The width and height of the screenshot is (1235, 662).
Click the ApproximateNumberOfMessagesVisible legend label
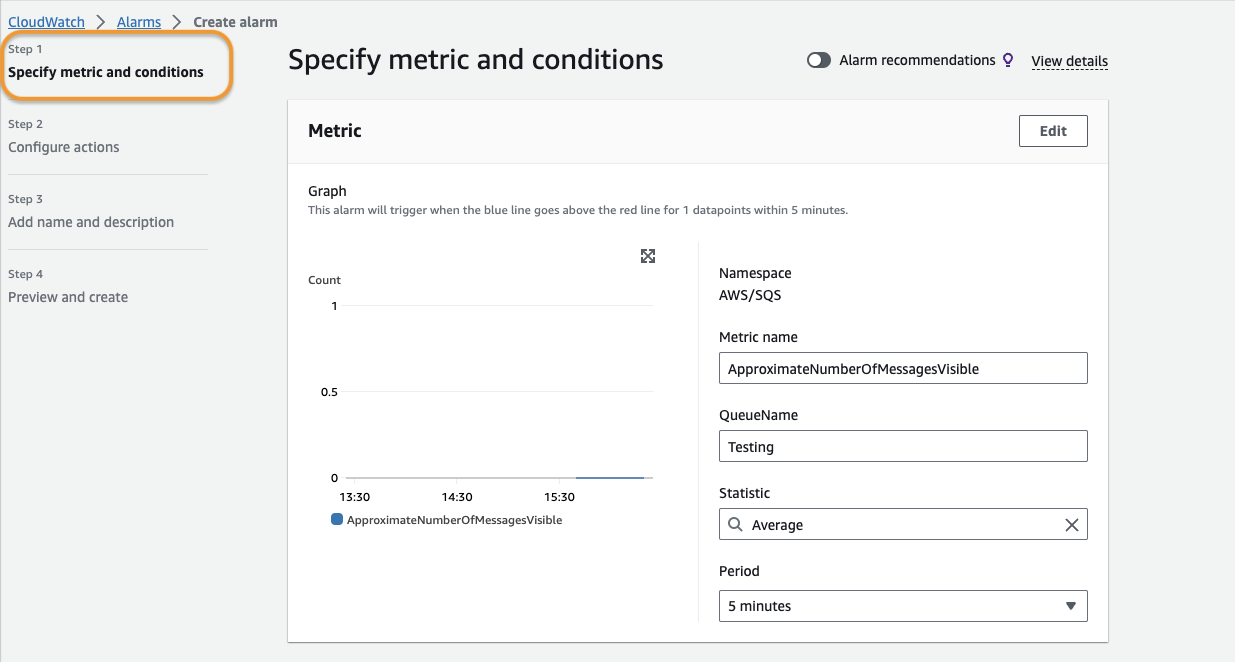[x=454, y=520]
